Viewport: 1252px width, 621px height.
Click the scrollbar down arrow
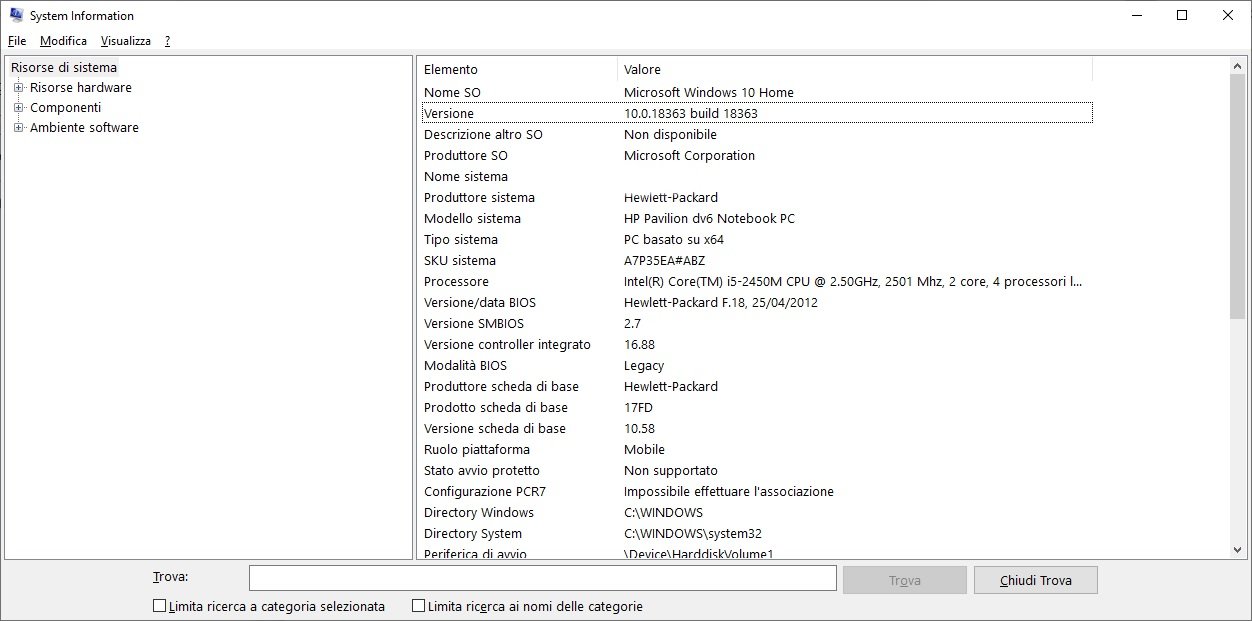pos(1238,550)
